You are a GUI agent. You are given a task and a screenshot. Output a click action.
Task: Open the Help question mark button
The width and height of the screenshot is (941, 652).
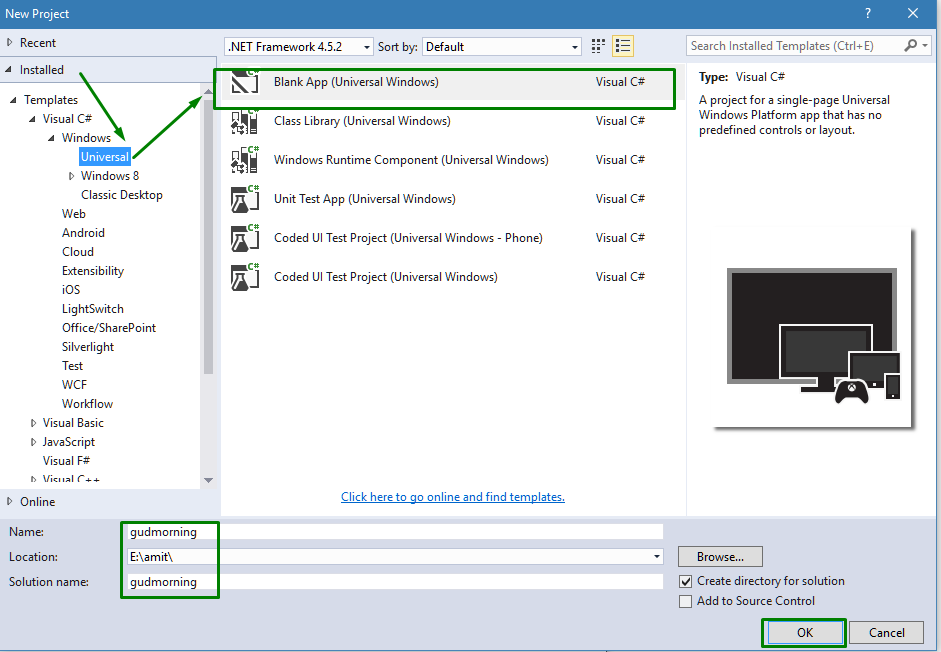[868, 13]
